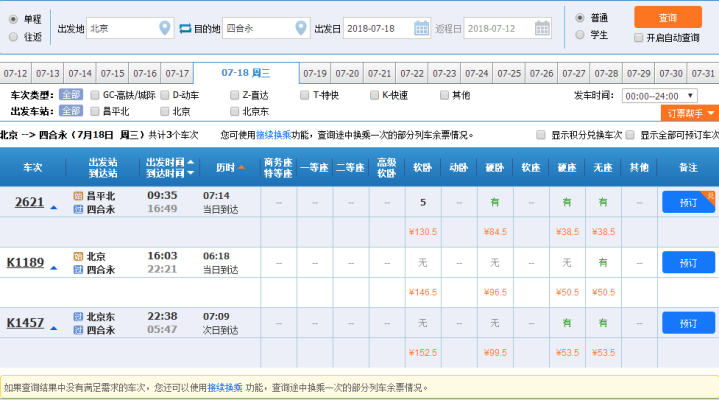The width and height of the screenshot is (719, 400).
Task: Click the 出发日 date input field
Action: click(x=377, y=28)
